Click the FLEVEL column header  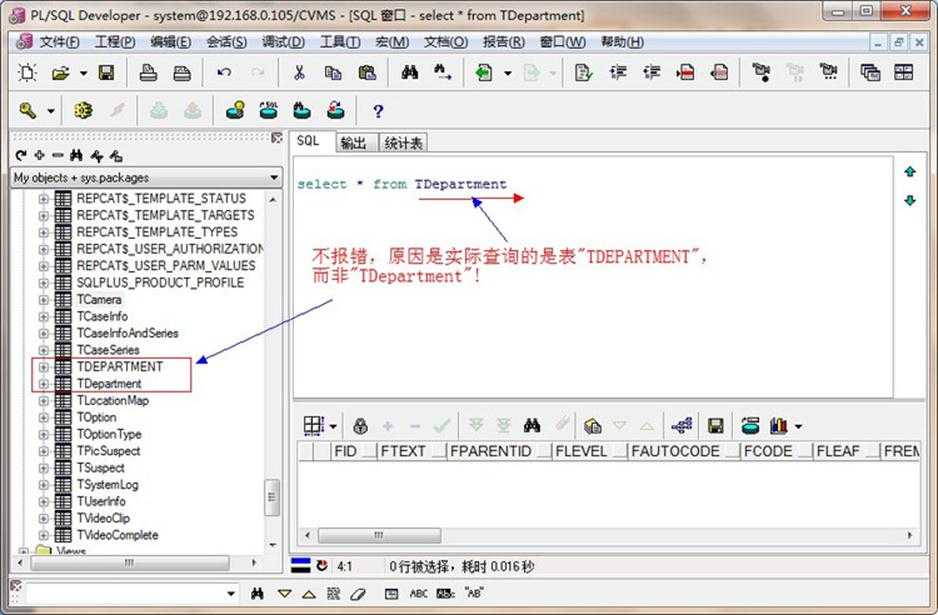589,451
